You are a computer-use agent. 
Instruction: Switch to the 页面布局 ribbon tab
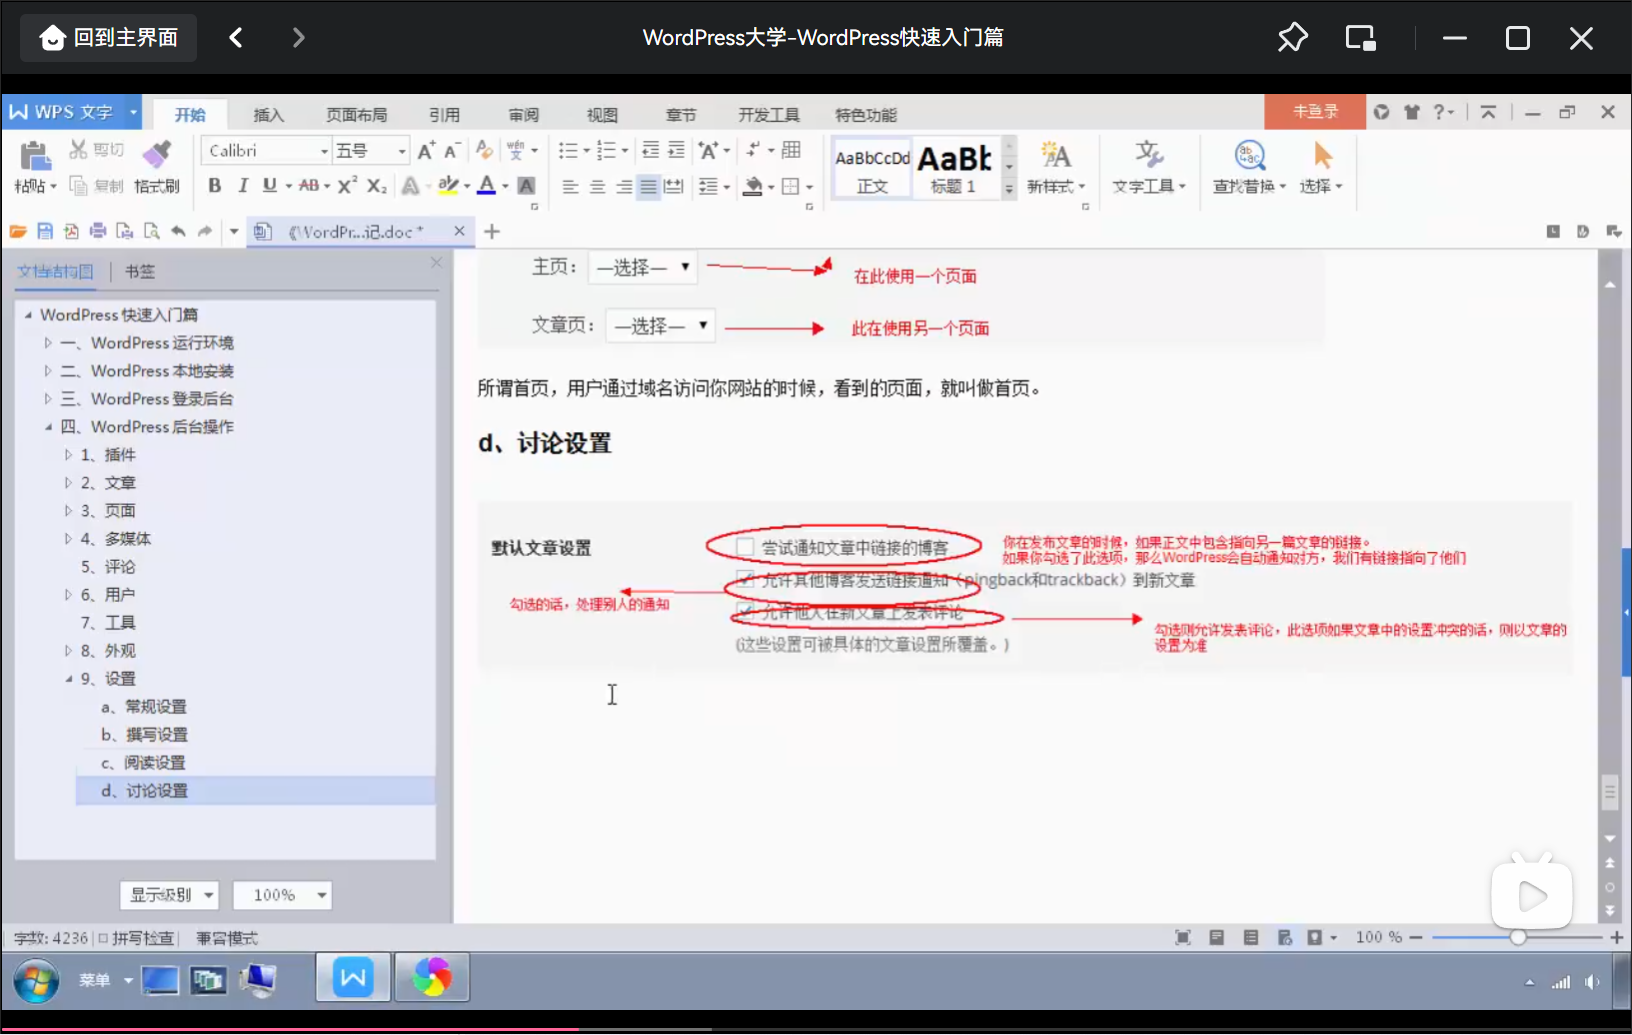coord(356,115)
